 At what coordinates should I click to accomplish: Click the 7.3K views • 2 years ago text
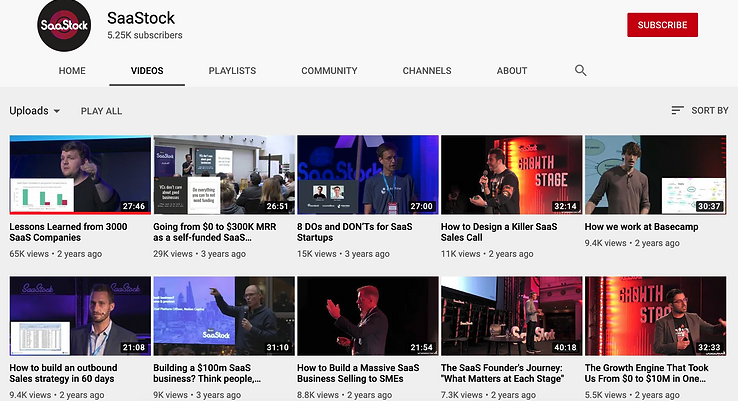[x=488, y=395]
